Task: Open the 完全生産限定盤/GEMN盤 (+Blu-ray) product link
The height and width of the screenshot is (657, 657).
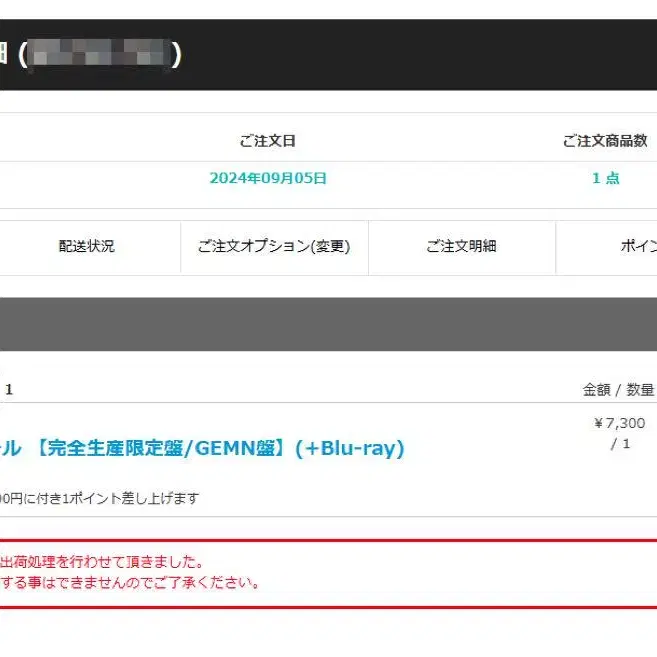Action: pyautogui.click(x=202, y=448)
